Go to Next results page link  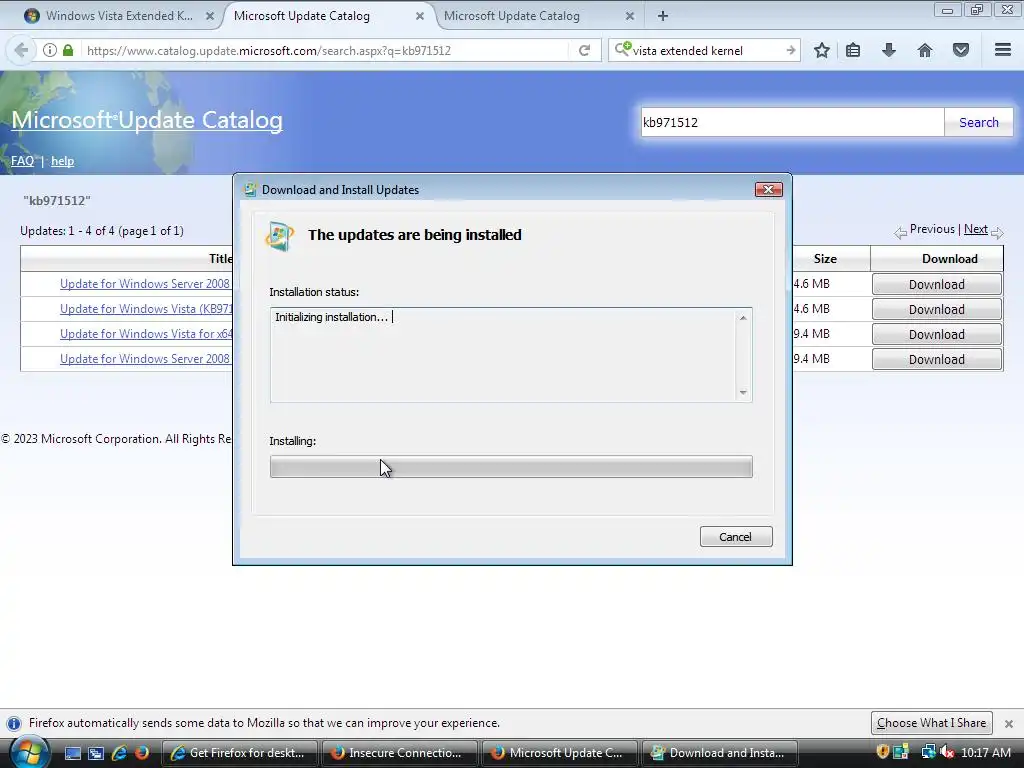coord(976,229)
